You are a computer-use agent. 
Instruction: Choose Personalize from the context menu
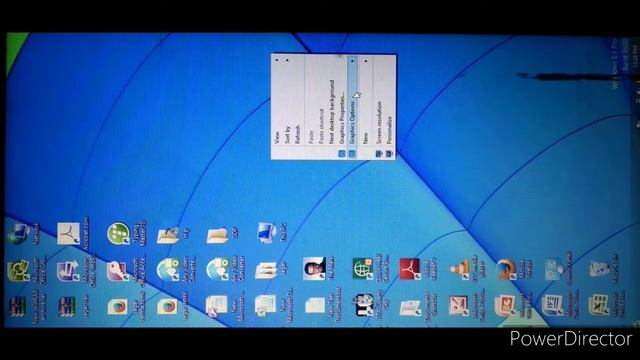point(389,107)
